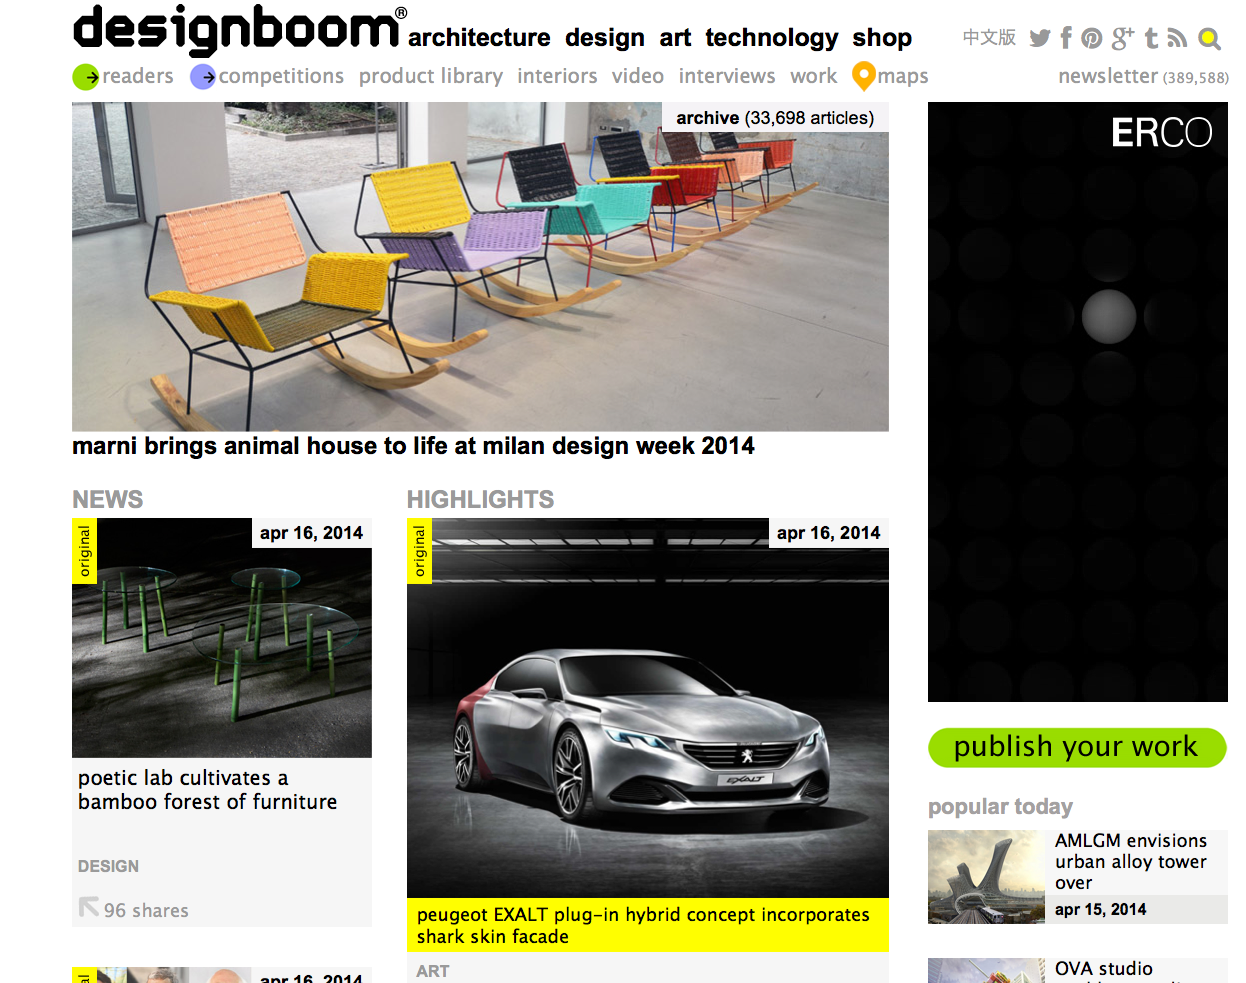This screenshot has width=1246, height=983.
Task: Click the NEWS section heading
Action: (107, 499)
